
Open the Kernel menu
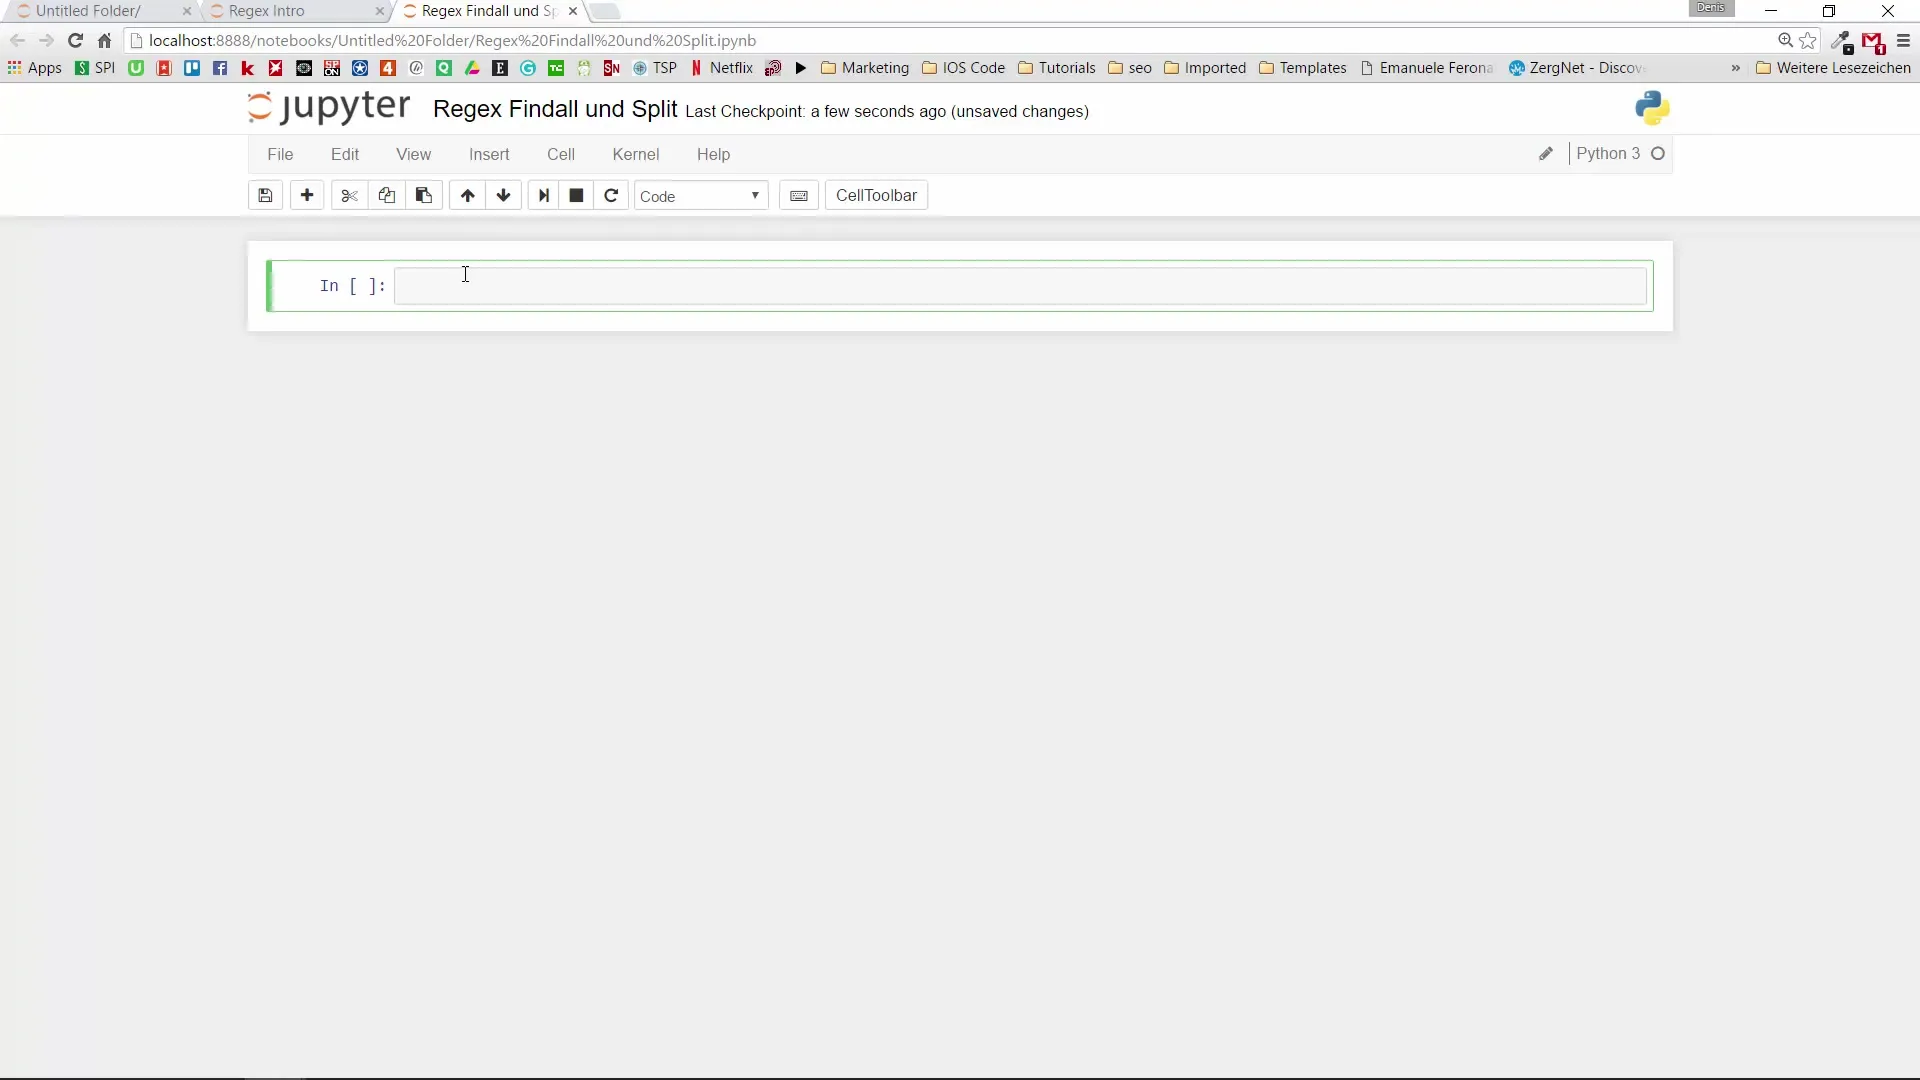click(636, 154)
